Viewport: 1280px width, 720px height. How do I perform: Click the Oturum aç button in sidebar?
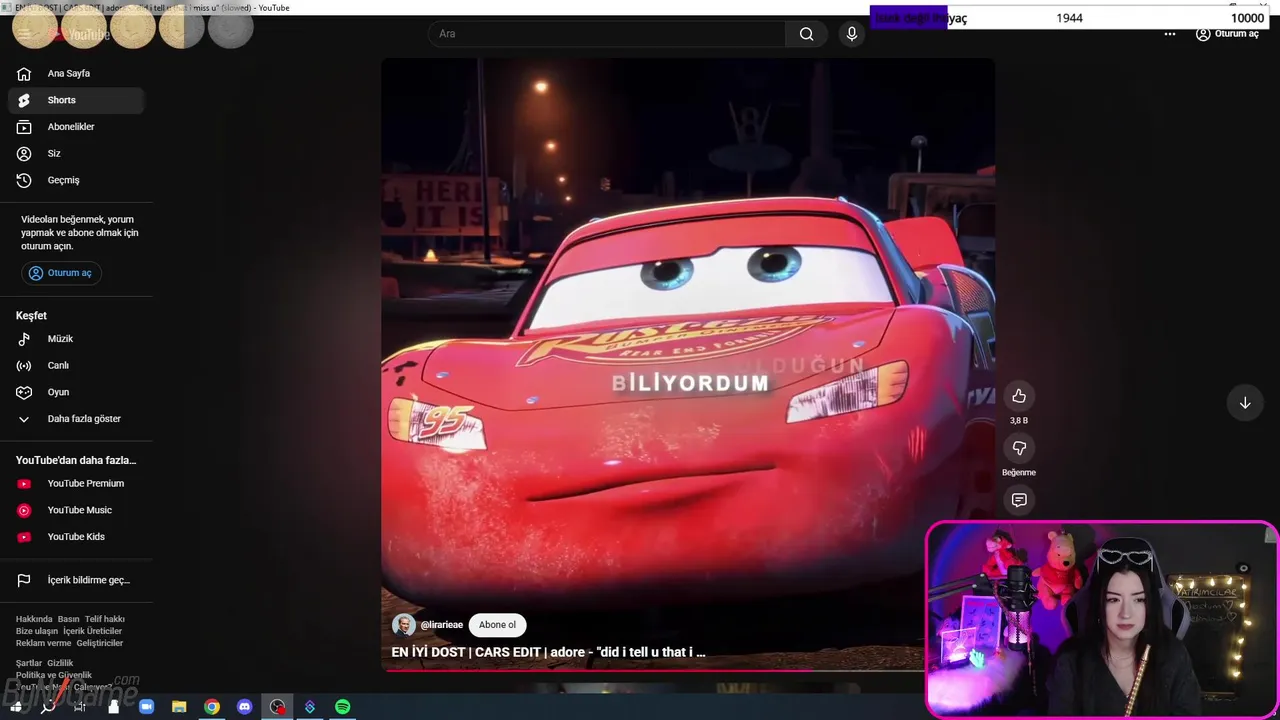pos(62,273)
